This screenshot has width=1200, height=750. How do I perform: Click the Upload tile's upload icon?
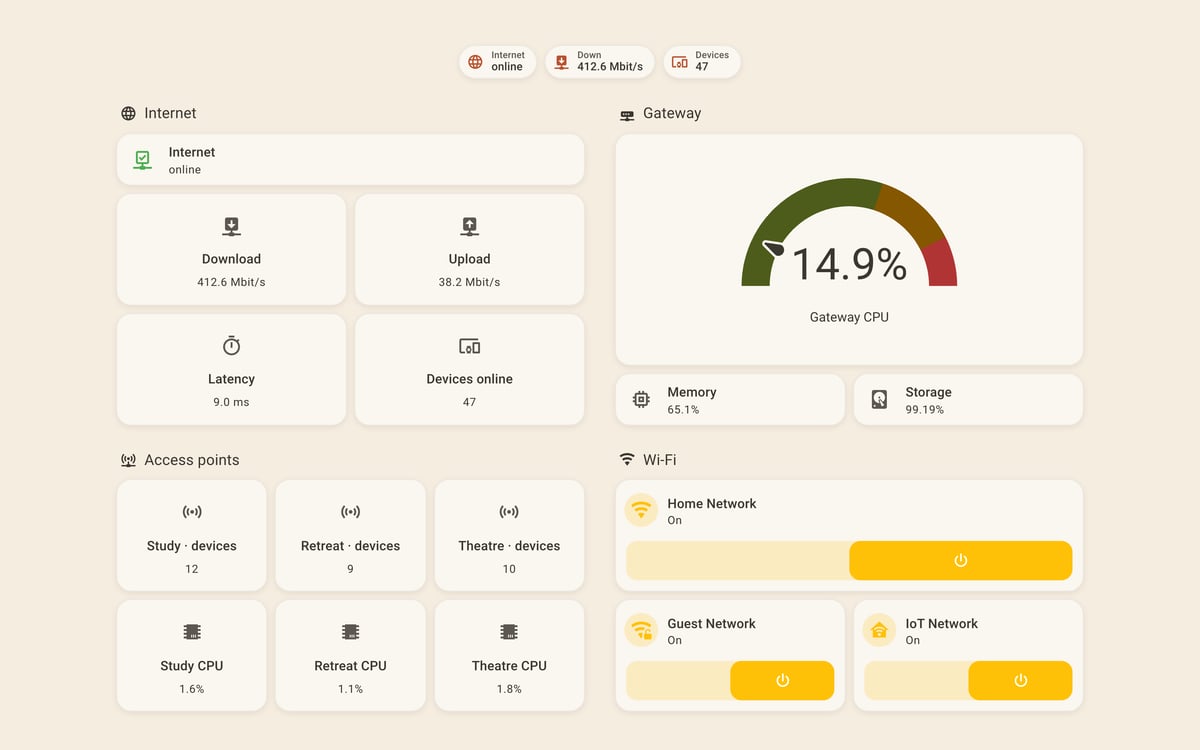coord(469,226)
